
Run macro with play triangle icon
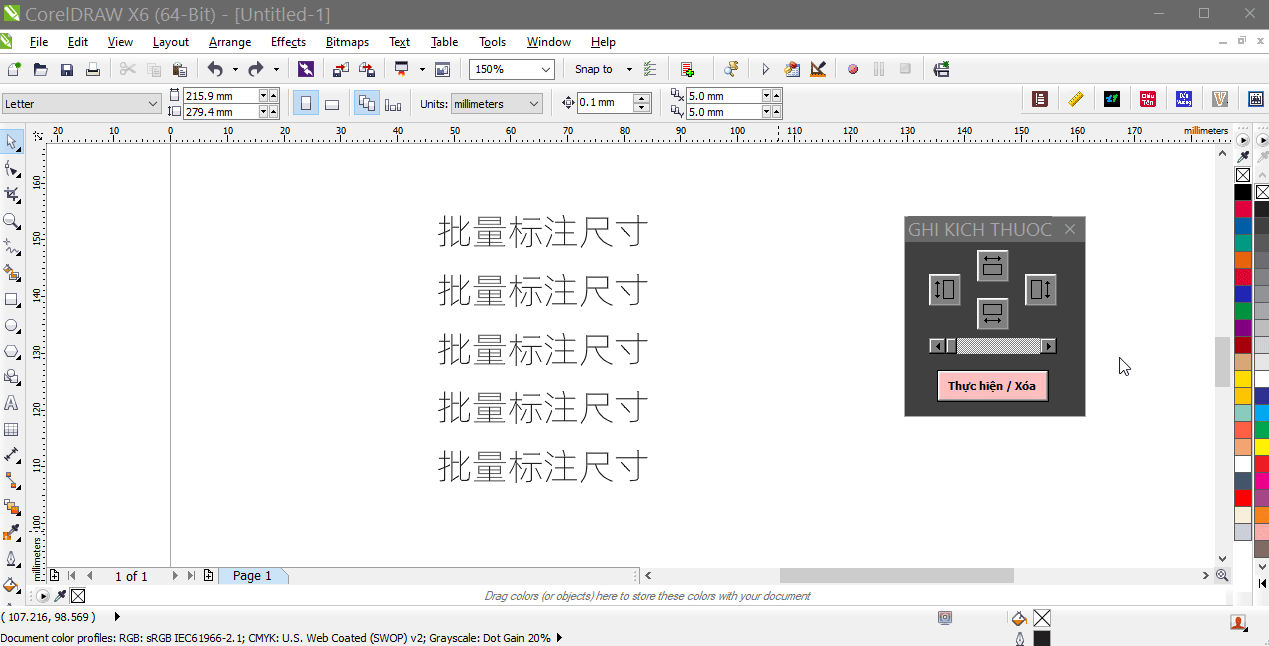(766, 69)
